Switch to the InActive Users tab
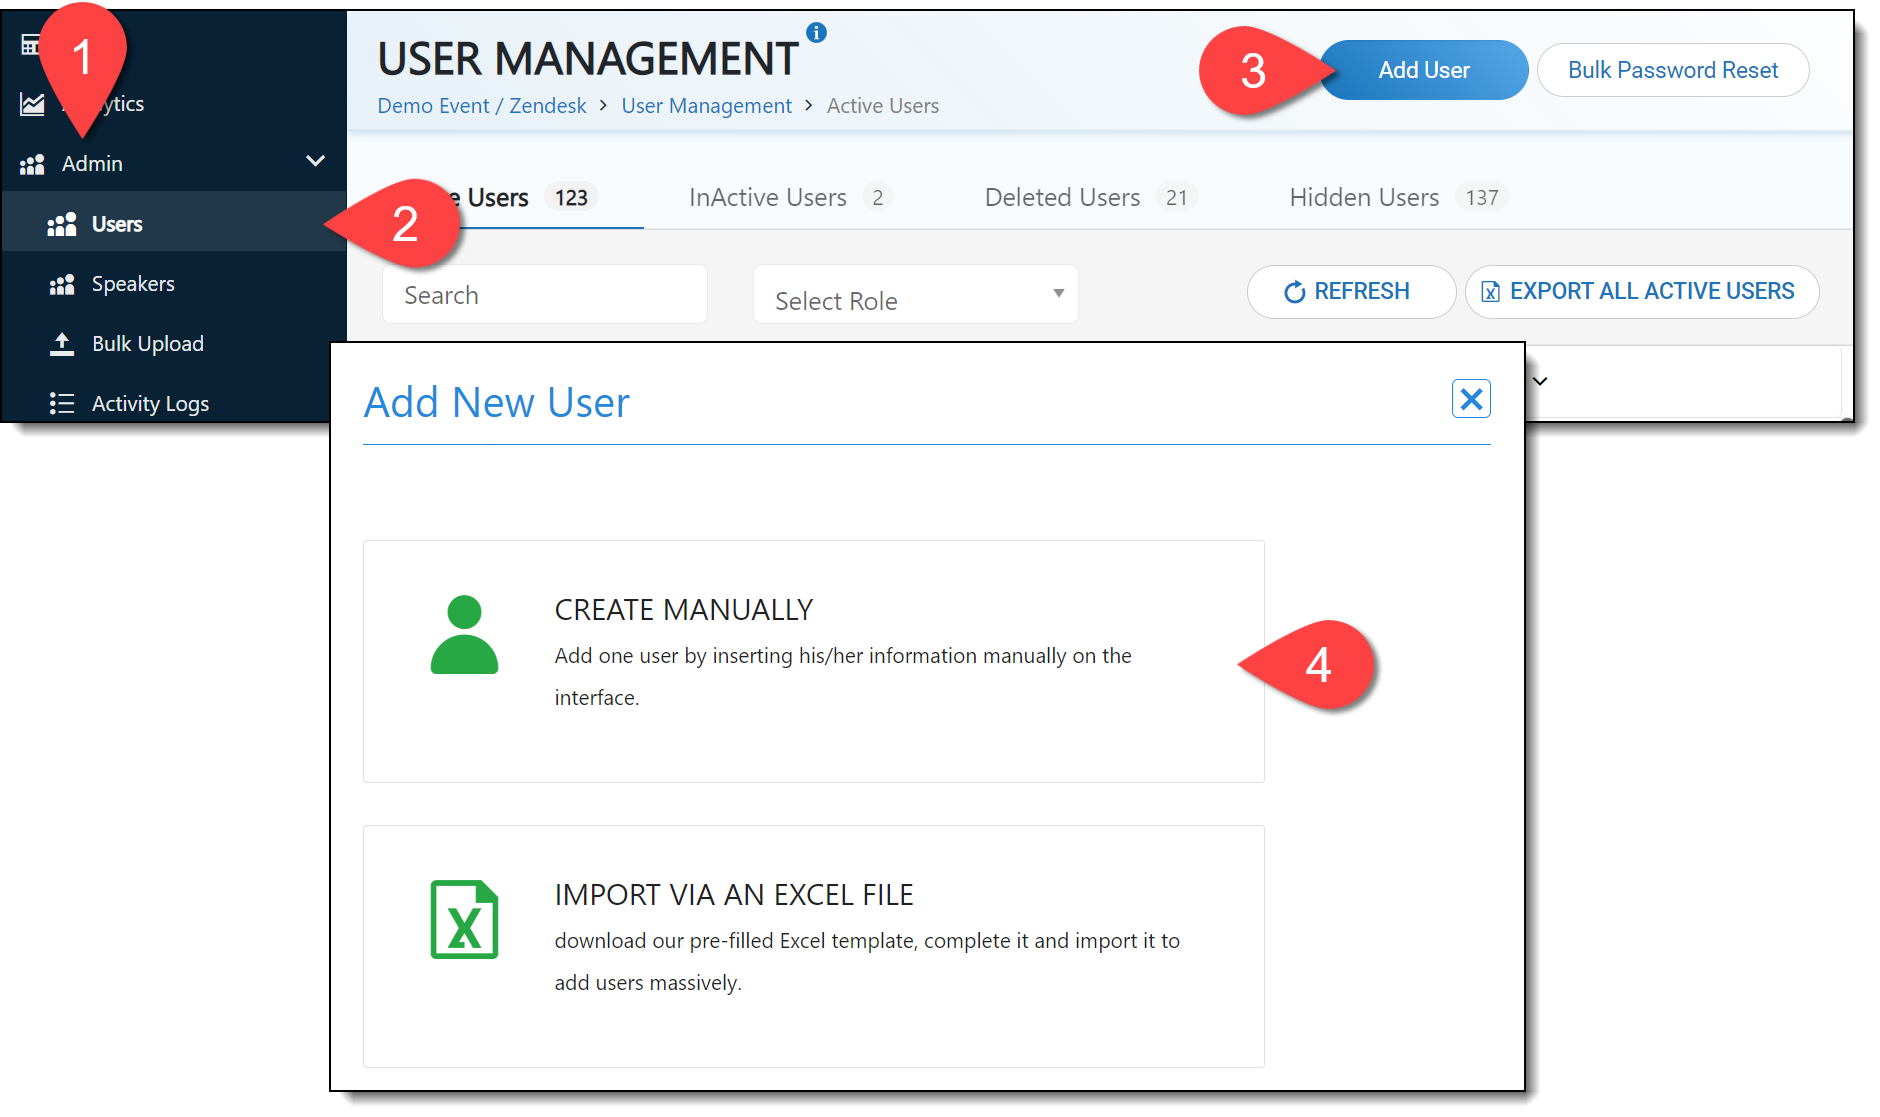 [768, 198]
